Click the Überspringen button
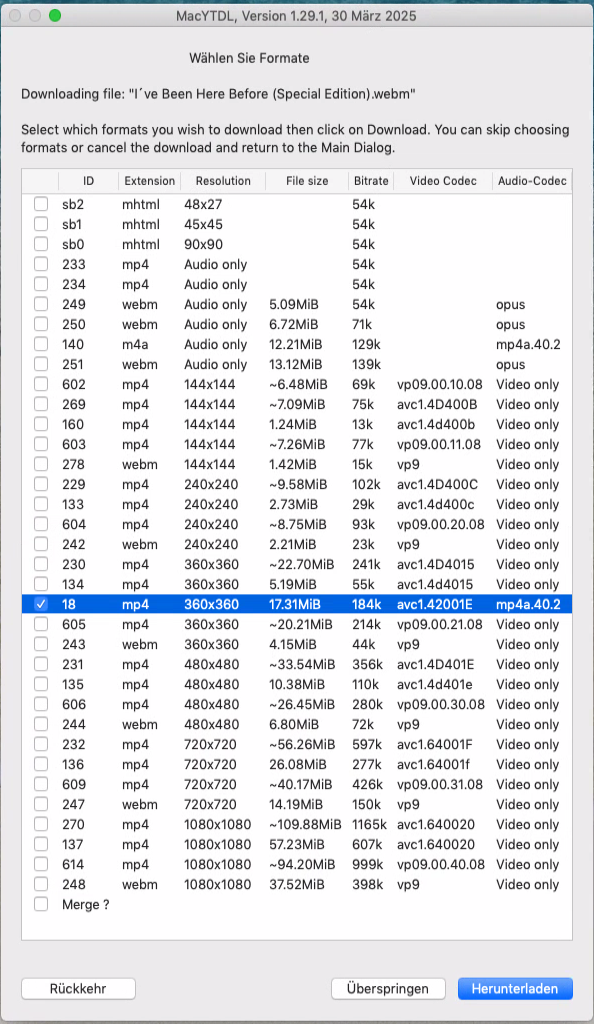 point(388,989)
